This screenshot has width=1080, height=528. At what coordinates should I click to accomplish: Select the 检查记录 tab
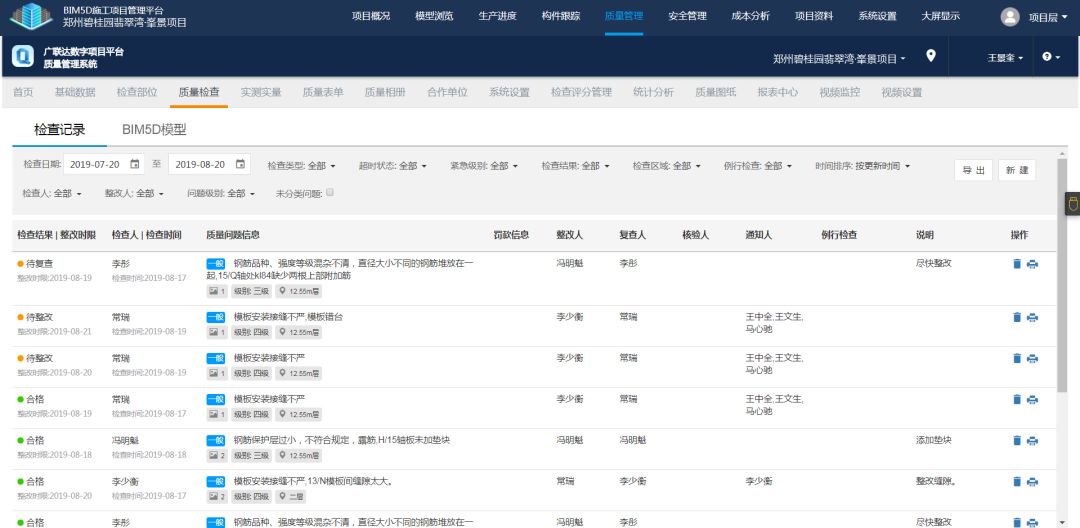(x=60, y=130)
